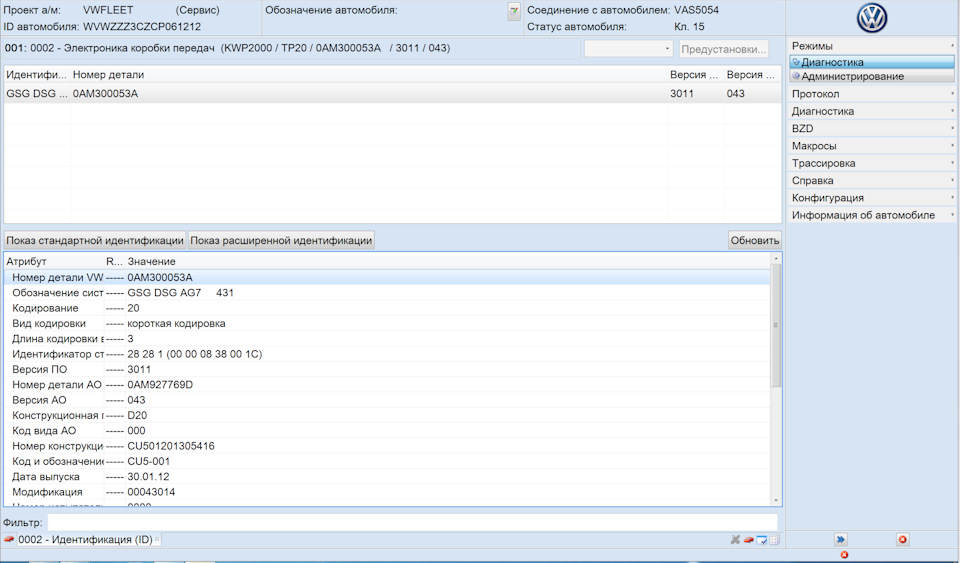Select the Код и обозначение CU5-001 row
The image size is (960, 563).
point(387,461)
